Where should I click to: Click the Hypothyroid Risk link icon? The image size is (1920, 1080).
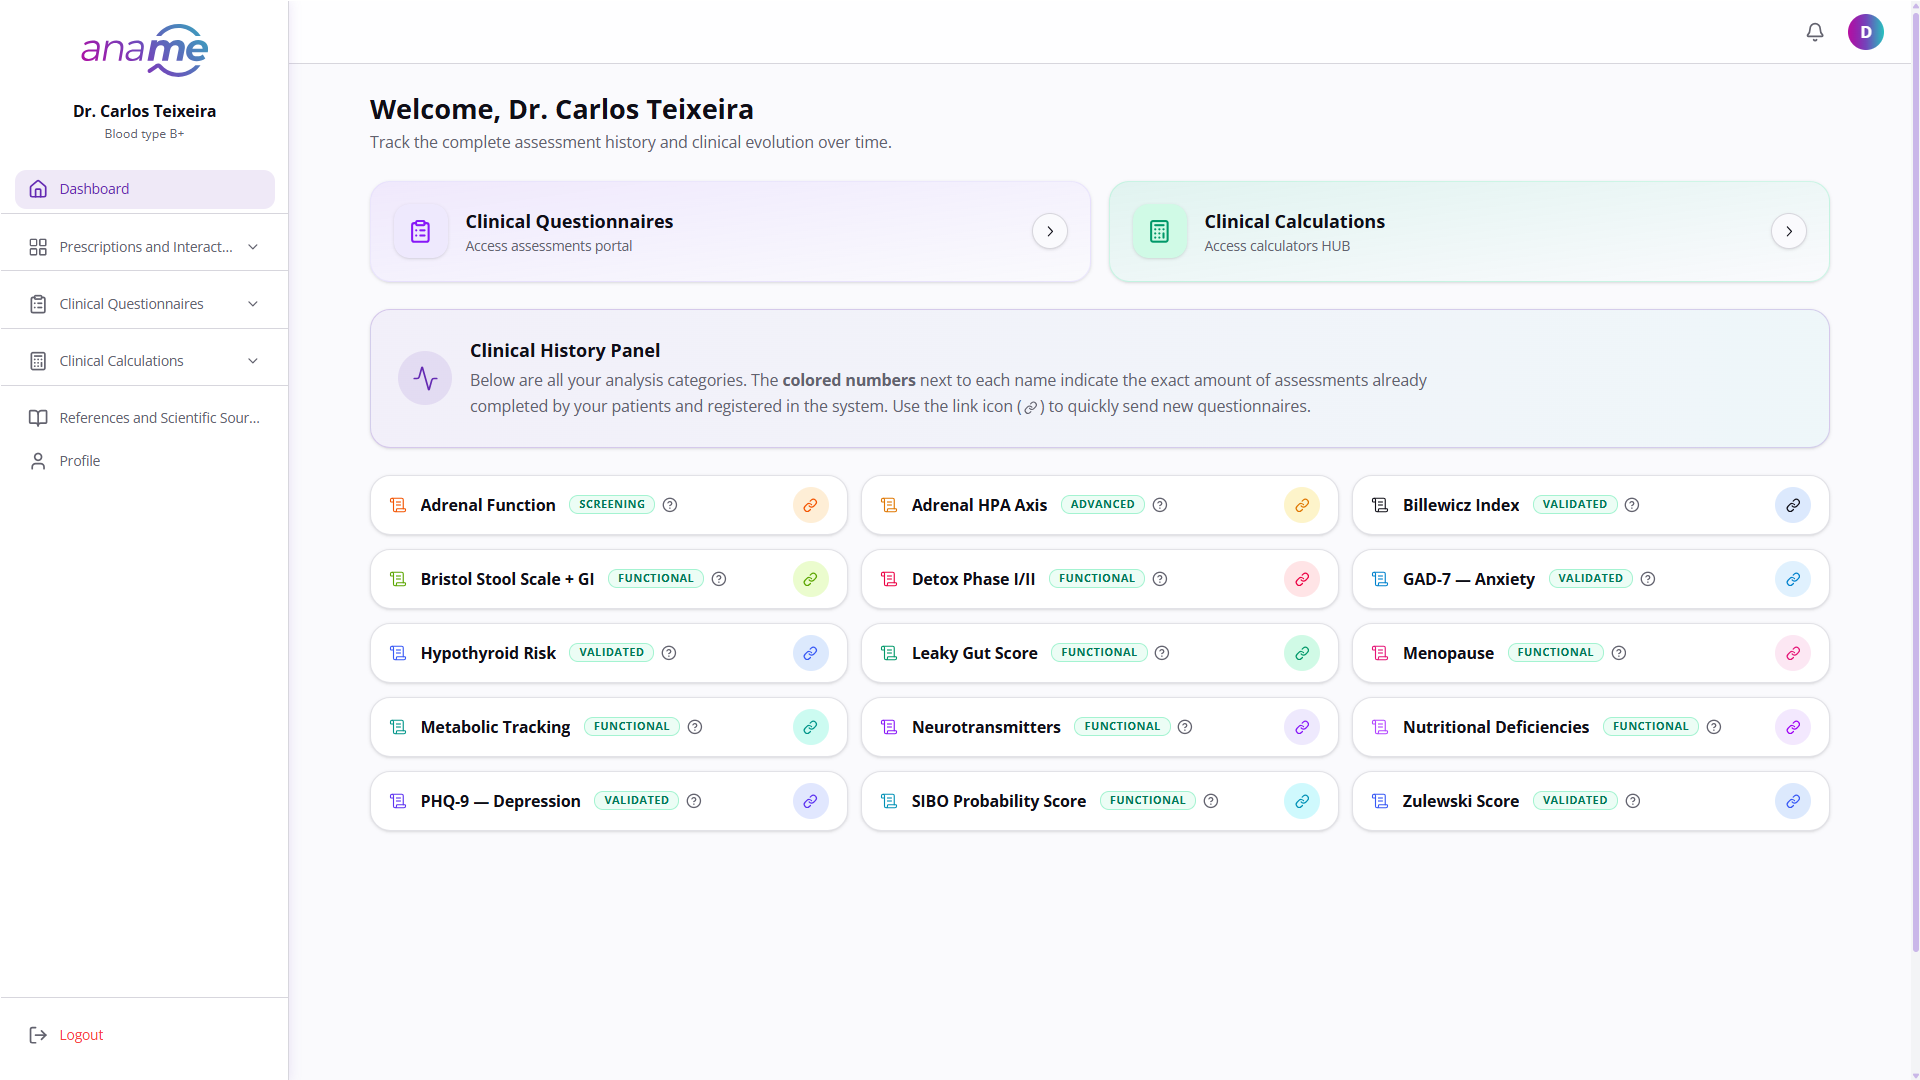pyautogui.click(x=811, y=653)
